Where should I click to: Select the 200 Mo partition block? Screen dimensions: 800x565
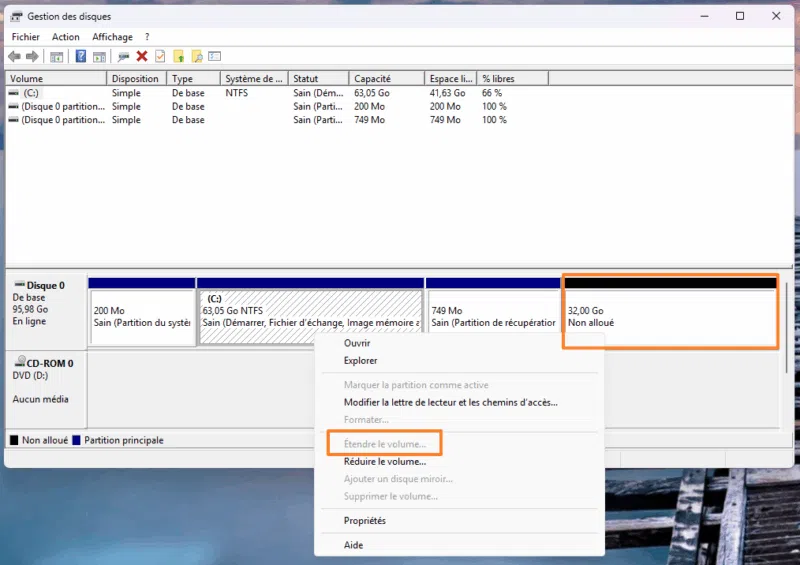point(142,316)
